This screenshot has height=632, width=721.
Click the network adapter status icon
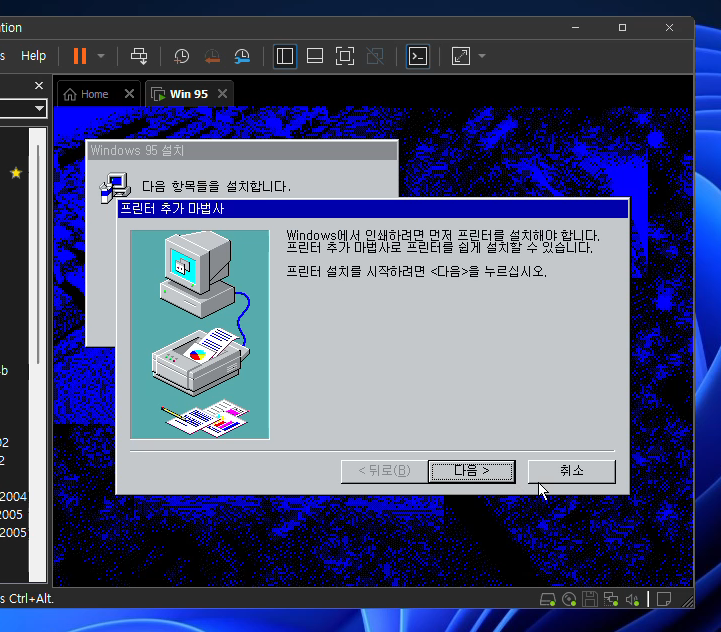[x=611, y=599]
